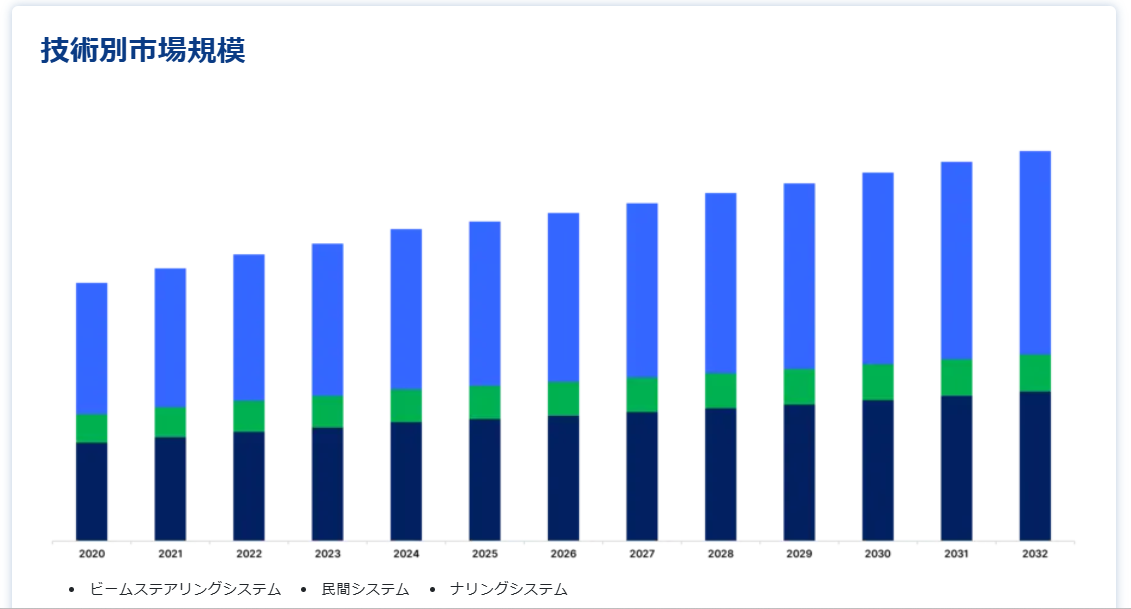Select the dark navy segment of the 2021 bar

(170, 488)
